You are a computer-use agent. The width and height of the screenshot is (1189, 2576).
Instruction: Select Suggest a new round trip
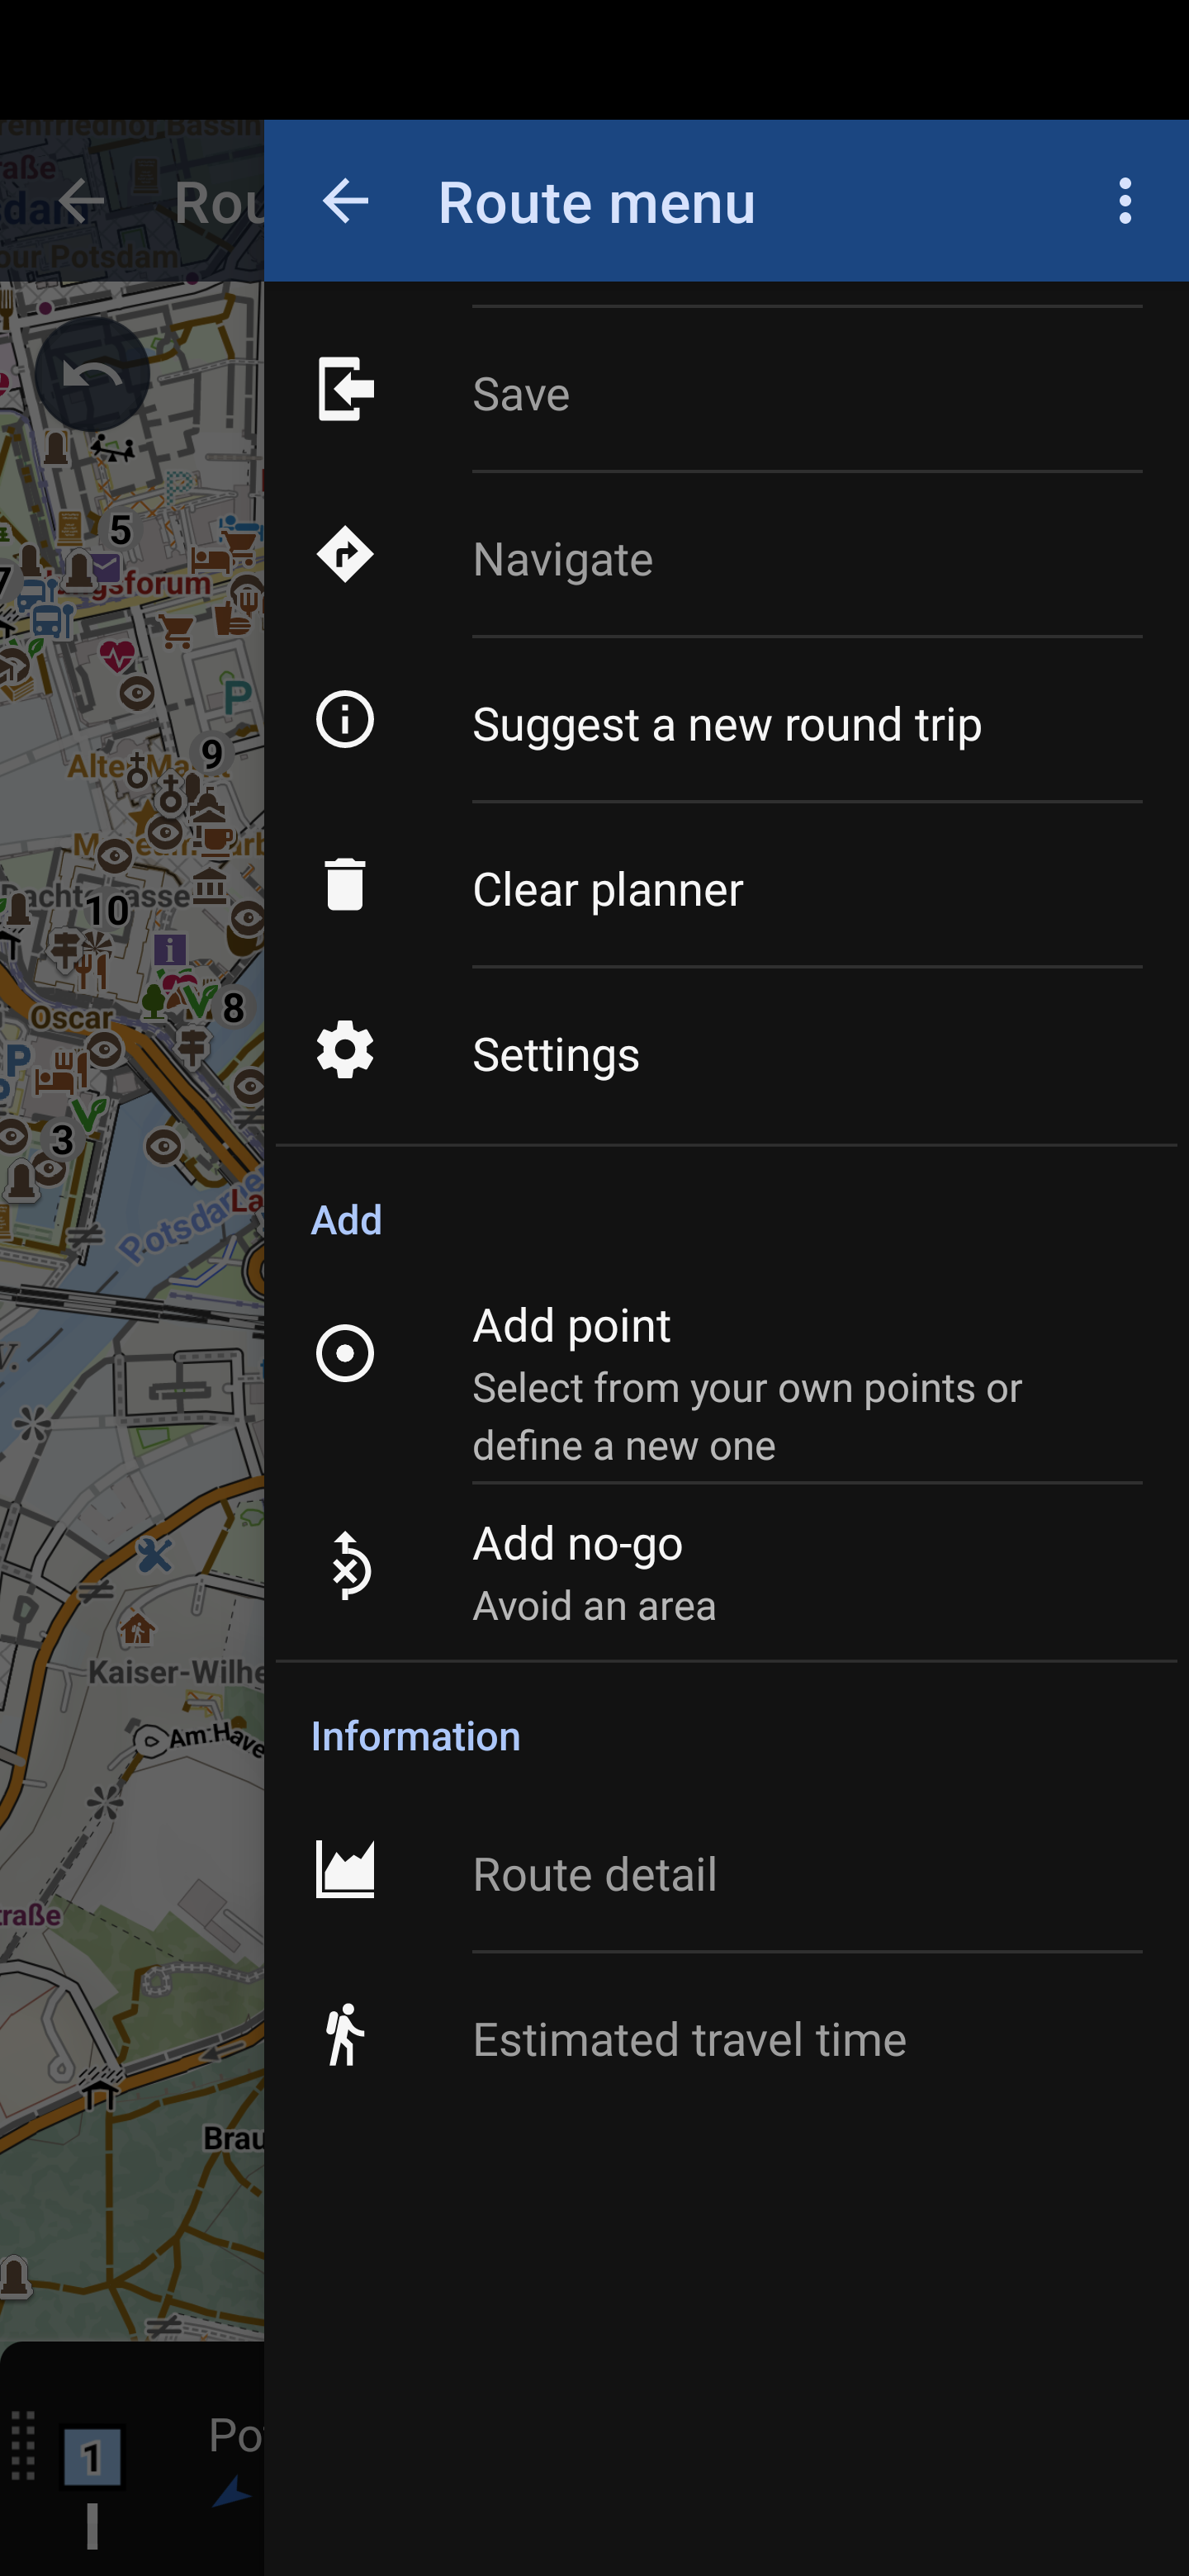727,724
